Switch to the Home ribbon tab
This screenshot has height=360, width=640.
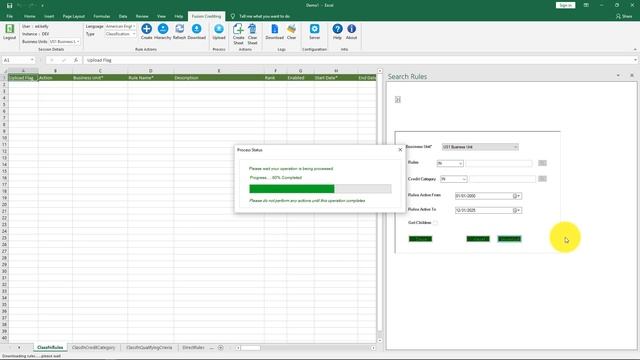[x=29, y=16]
